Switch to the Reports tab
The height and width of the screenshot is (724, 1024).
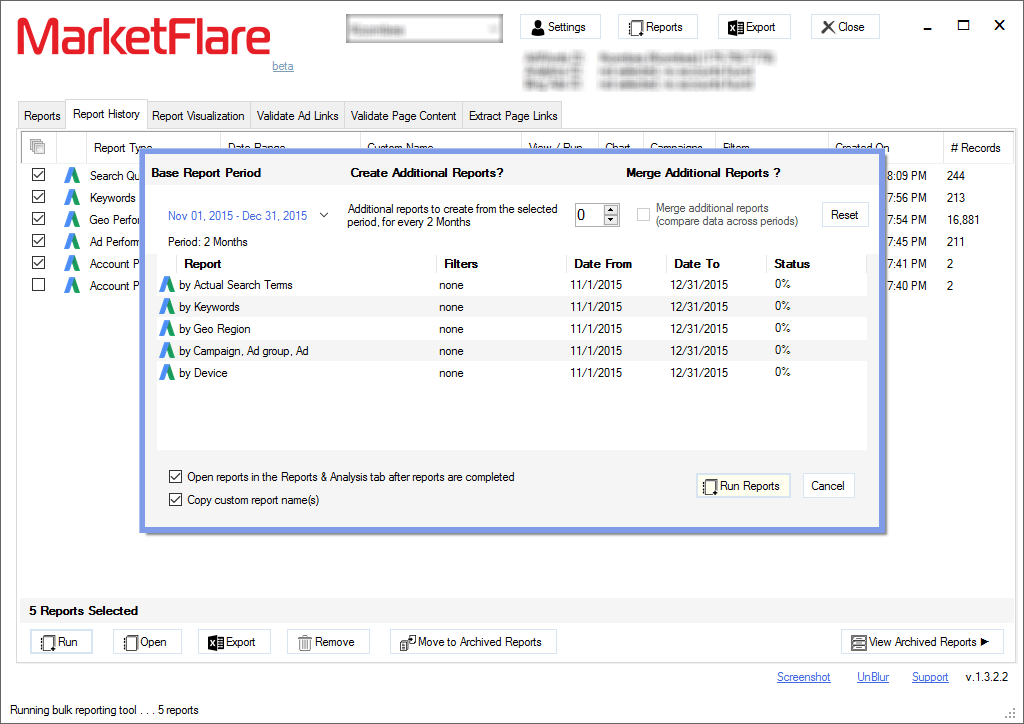[x=42, y=116]
